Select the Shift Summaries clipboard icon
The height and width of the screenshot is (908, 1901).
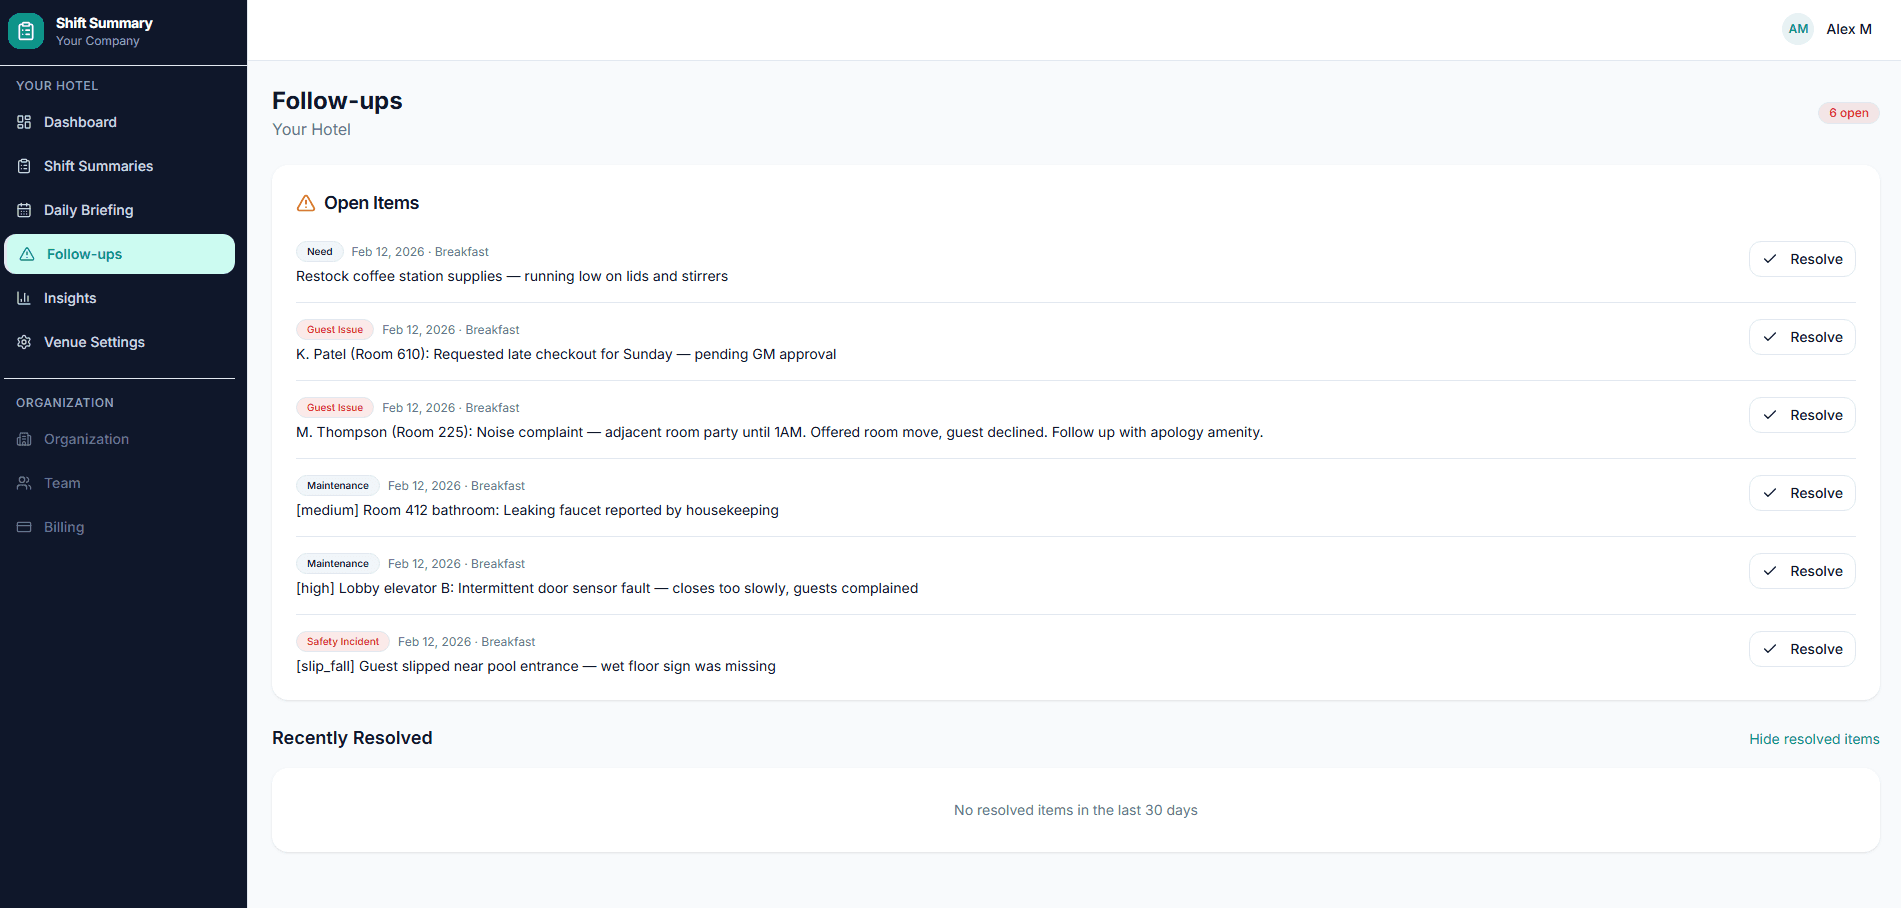tap(23, 166)
